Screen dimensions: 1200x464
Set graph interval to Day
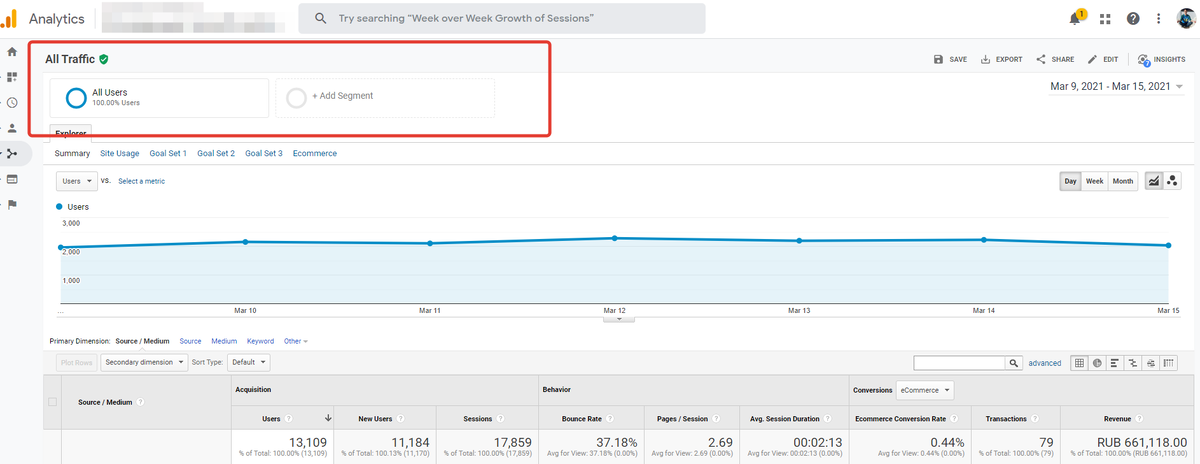tap(1070, 181)
